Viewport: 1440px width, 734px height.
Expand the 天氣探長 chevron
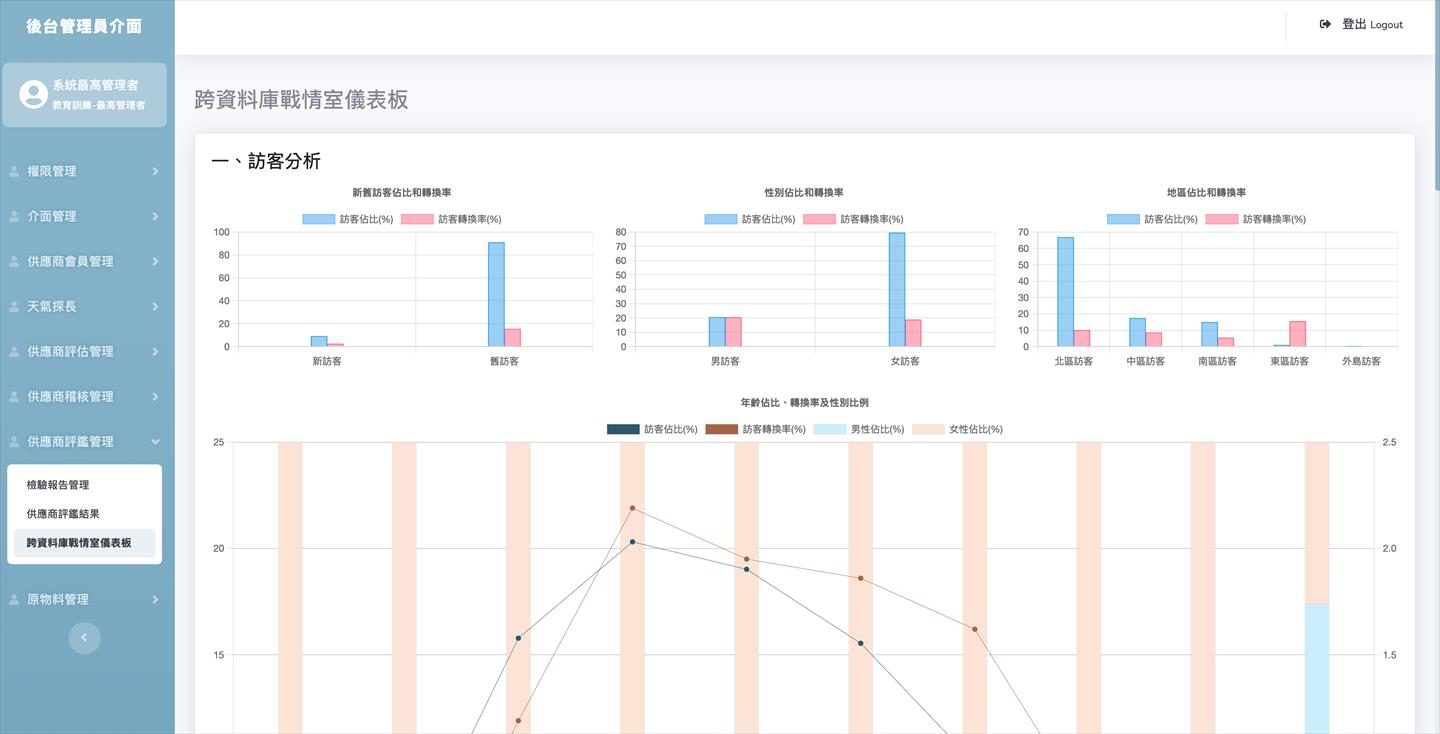(x=155, y=306)
